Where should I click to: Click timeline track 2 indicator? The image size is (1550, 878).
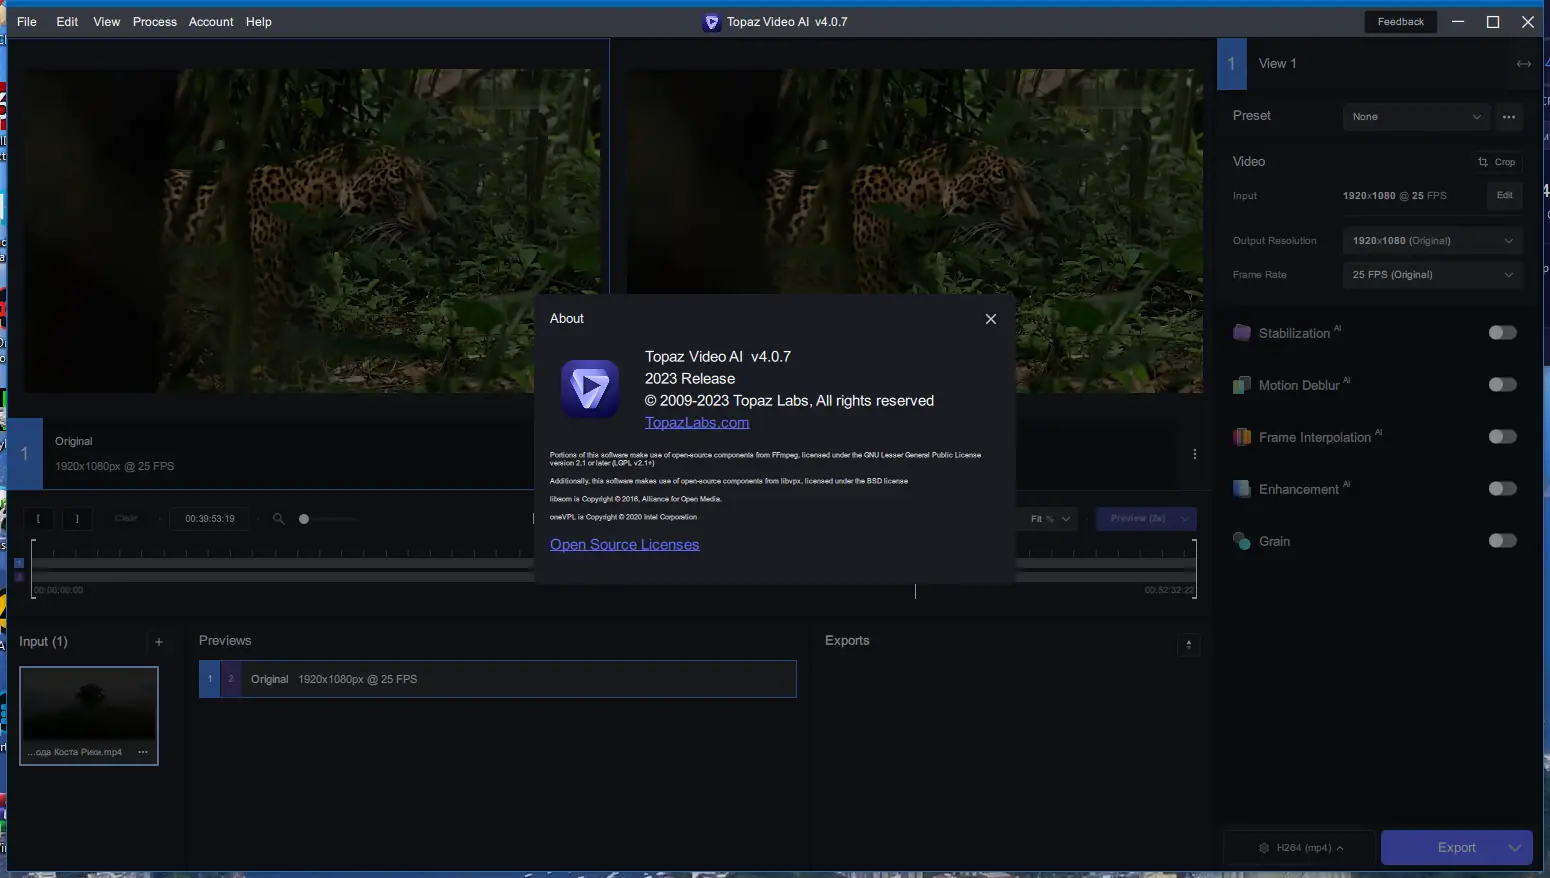(19, 577)
